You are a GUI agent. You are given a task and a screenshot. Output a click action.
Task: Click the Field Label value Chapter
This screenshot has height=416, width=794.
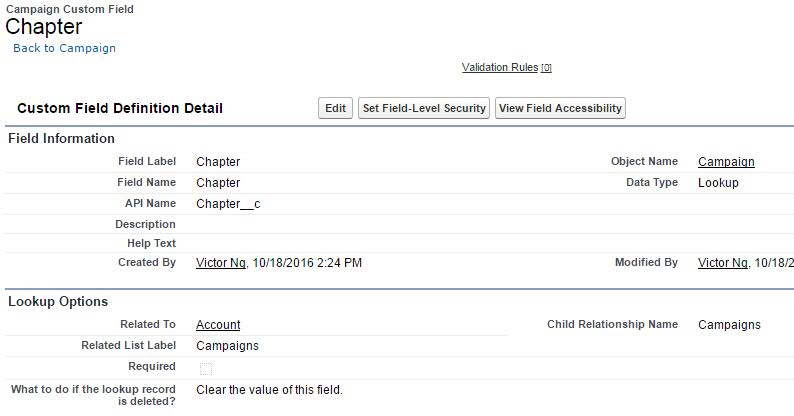point(218,162)
